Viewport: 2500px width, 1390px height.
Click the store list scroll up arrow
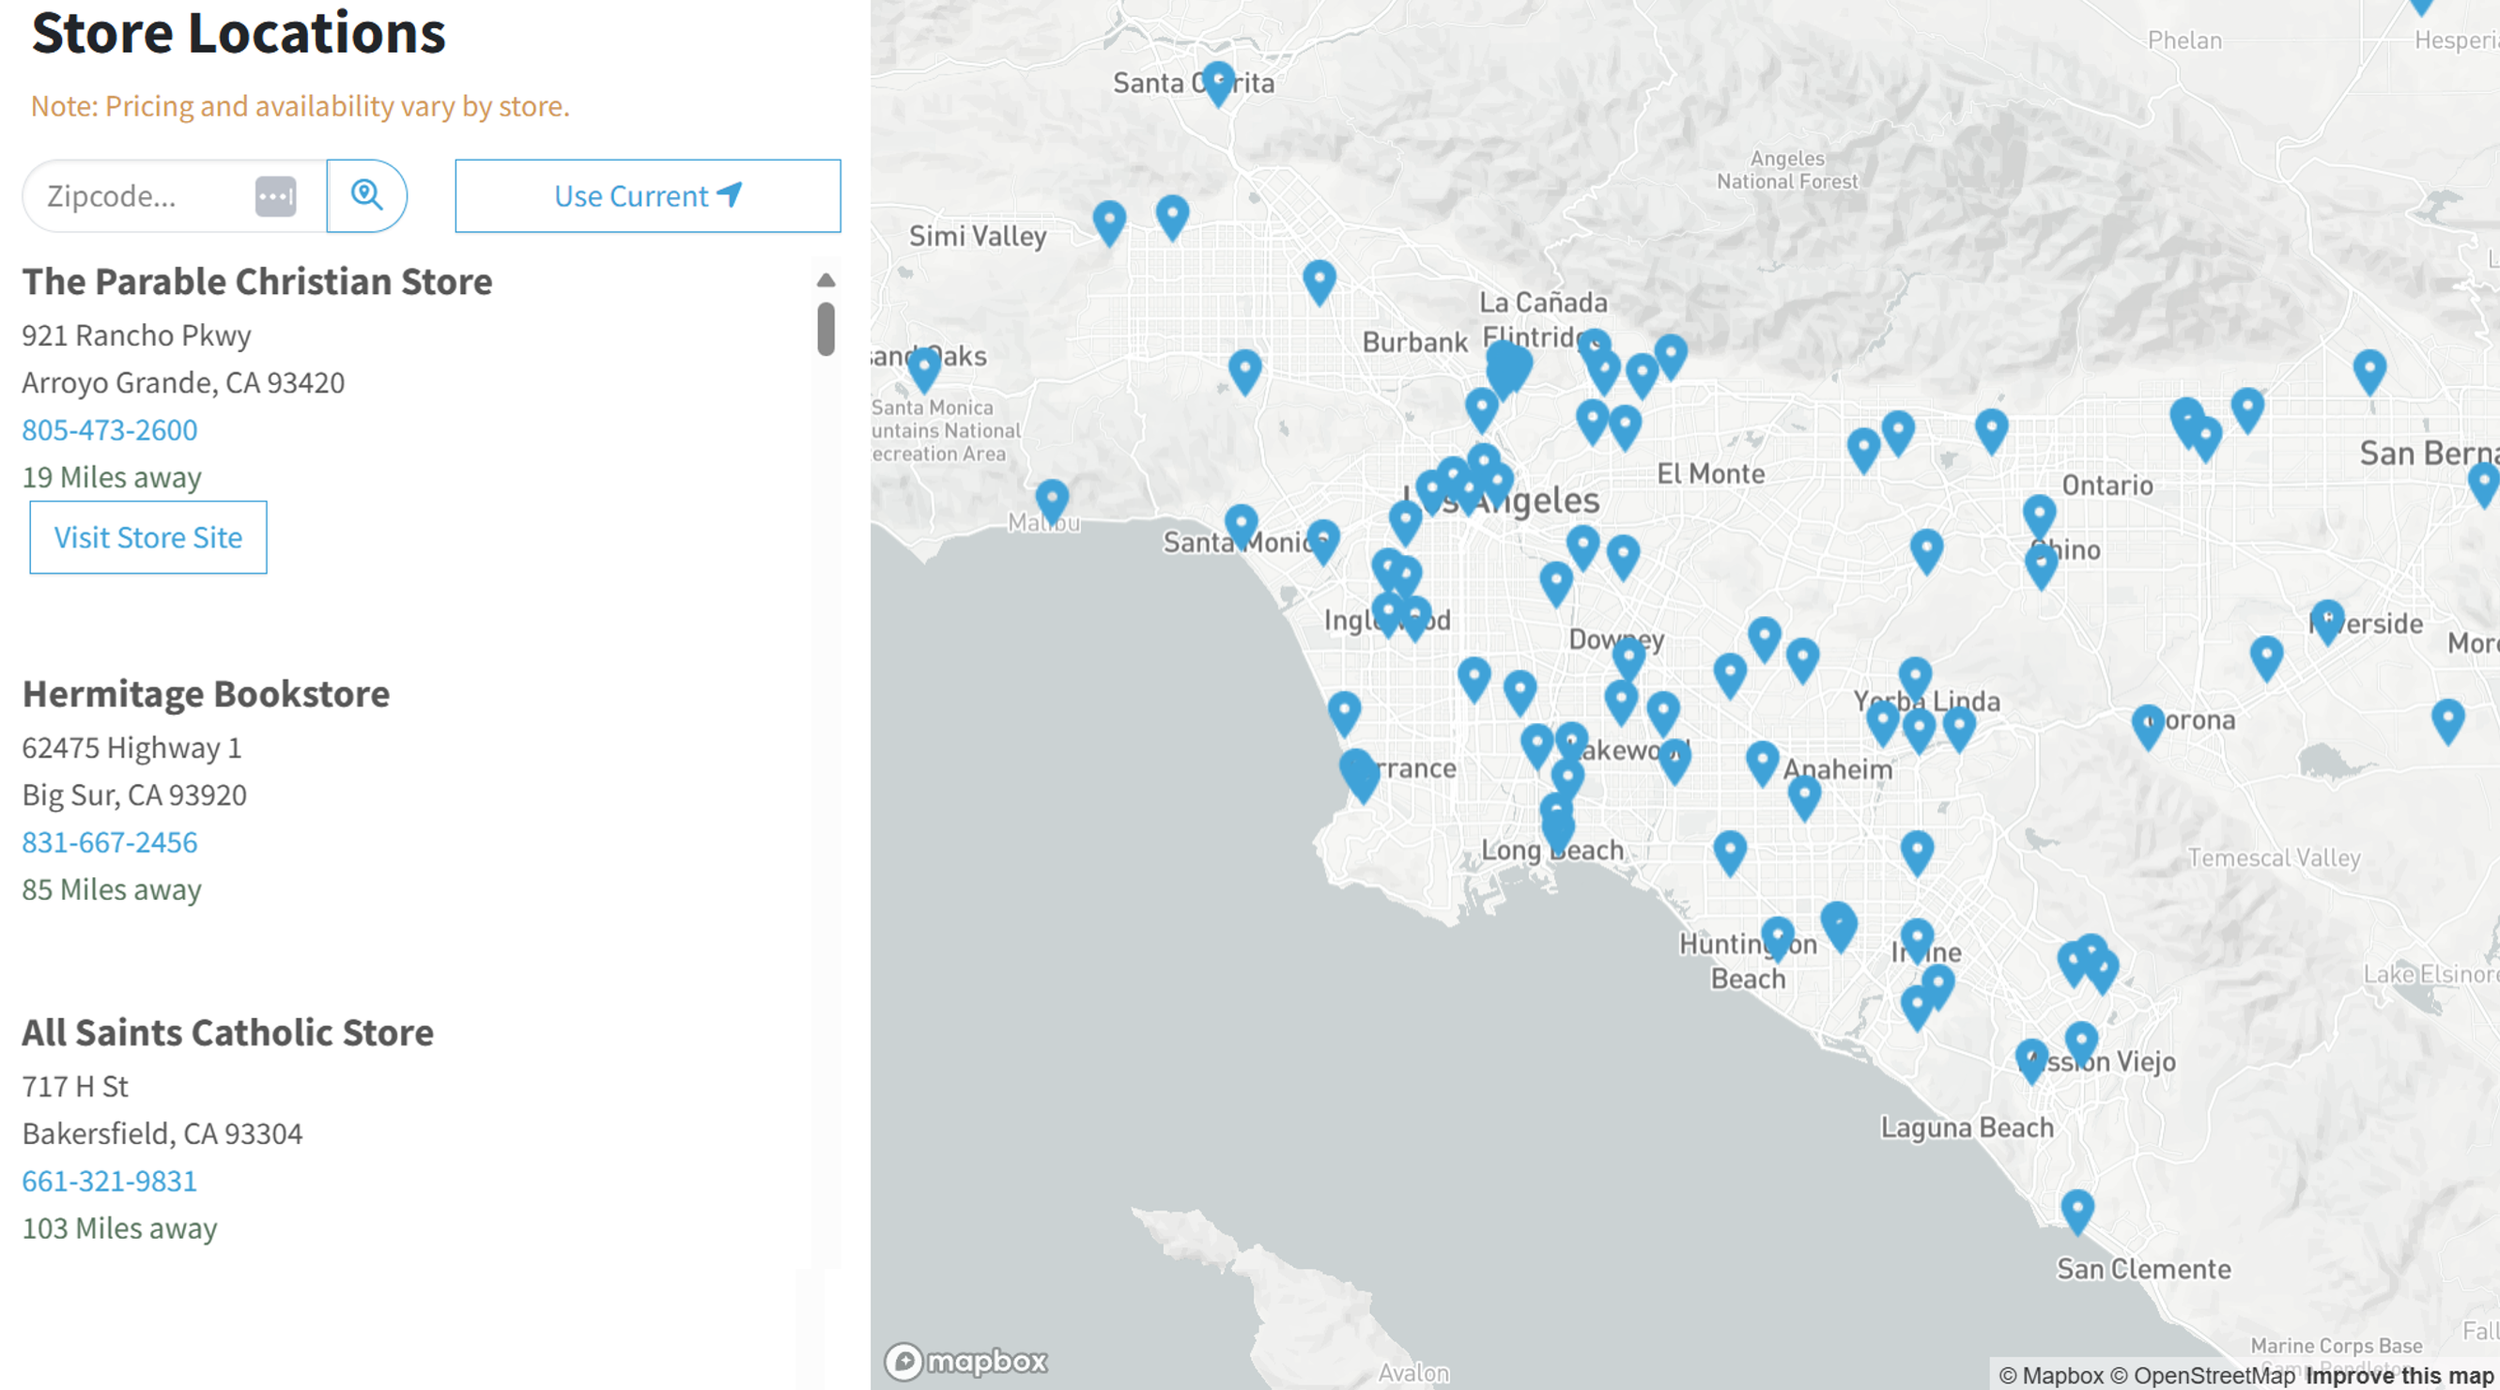coord(826,280)
